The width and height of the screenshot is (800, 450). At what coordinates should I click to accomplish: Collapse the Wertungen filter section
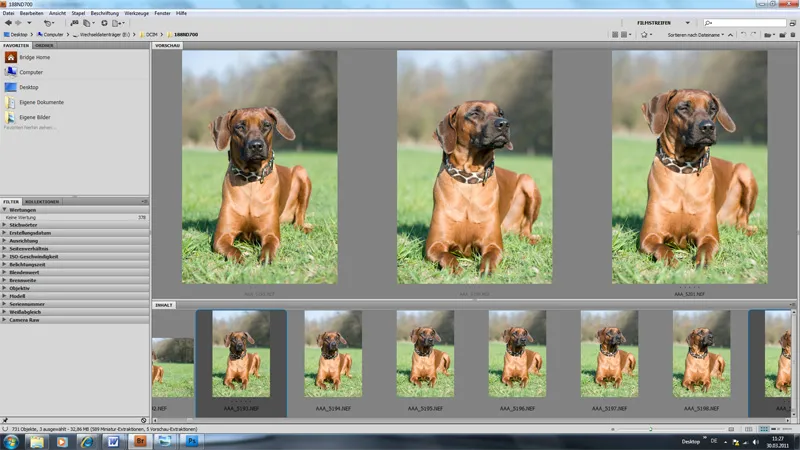[5, 210]
